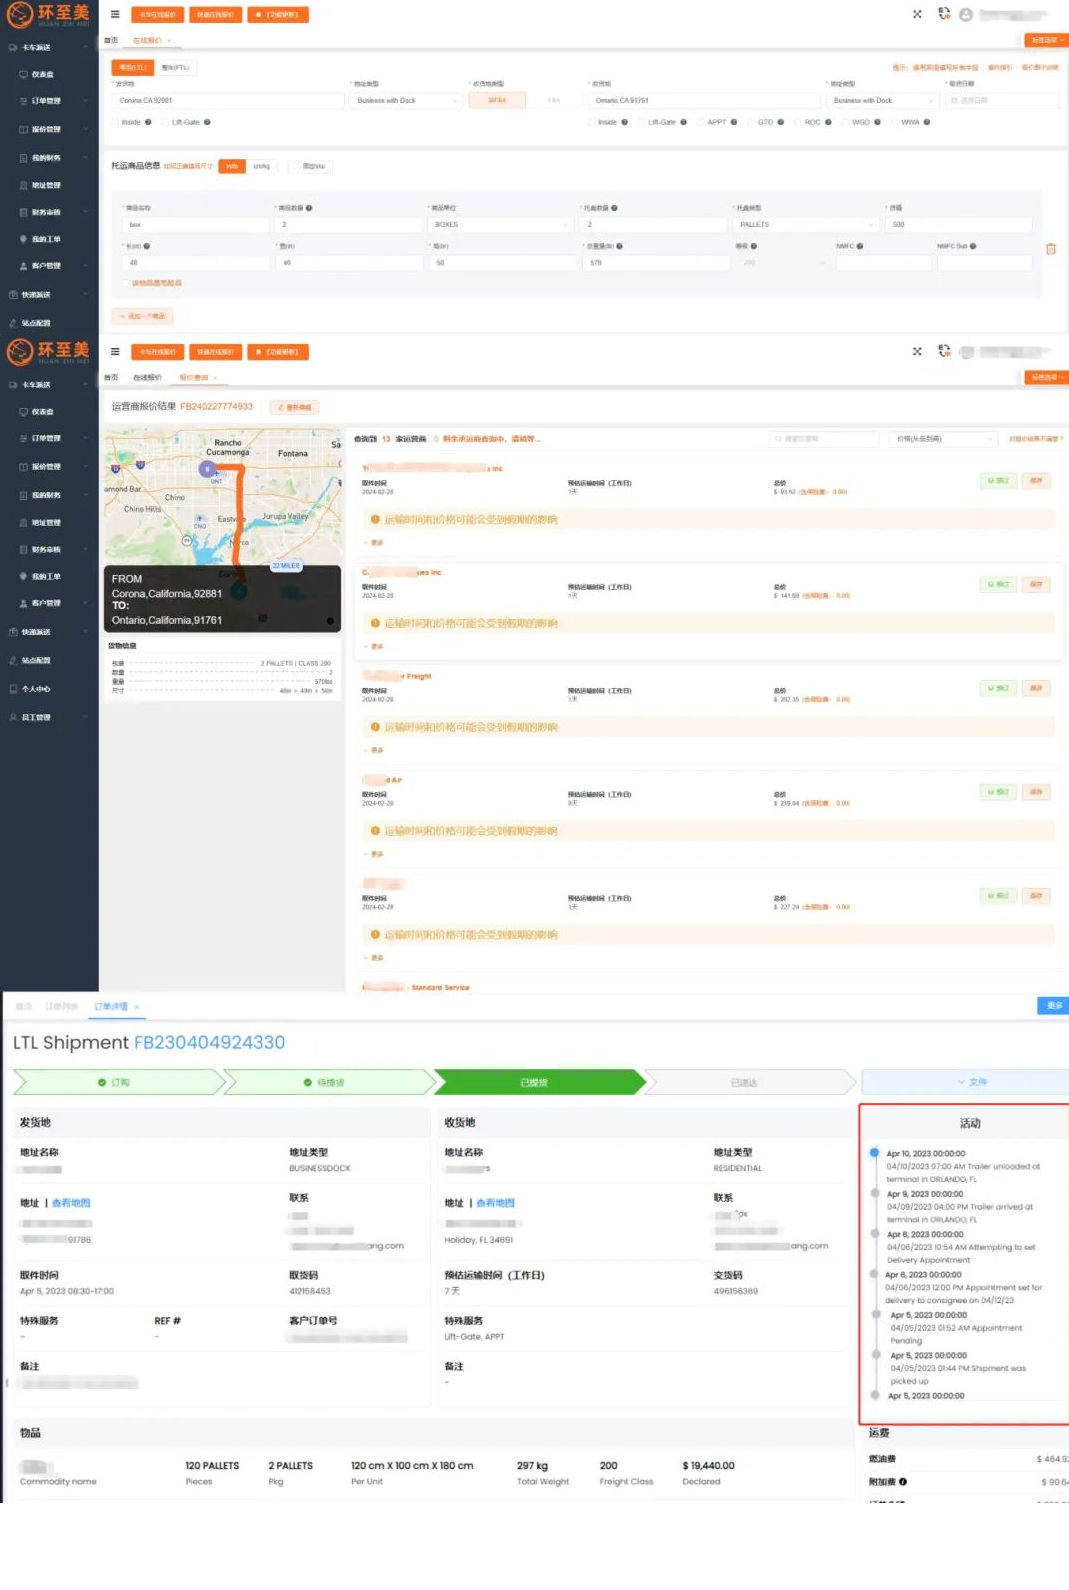Click the 已提货 progress step
Screen dimensions: 1069x1590
pyautogui.click(x=534, y=1083)
